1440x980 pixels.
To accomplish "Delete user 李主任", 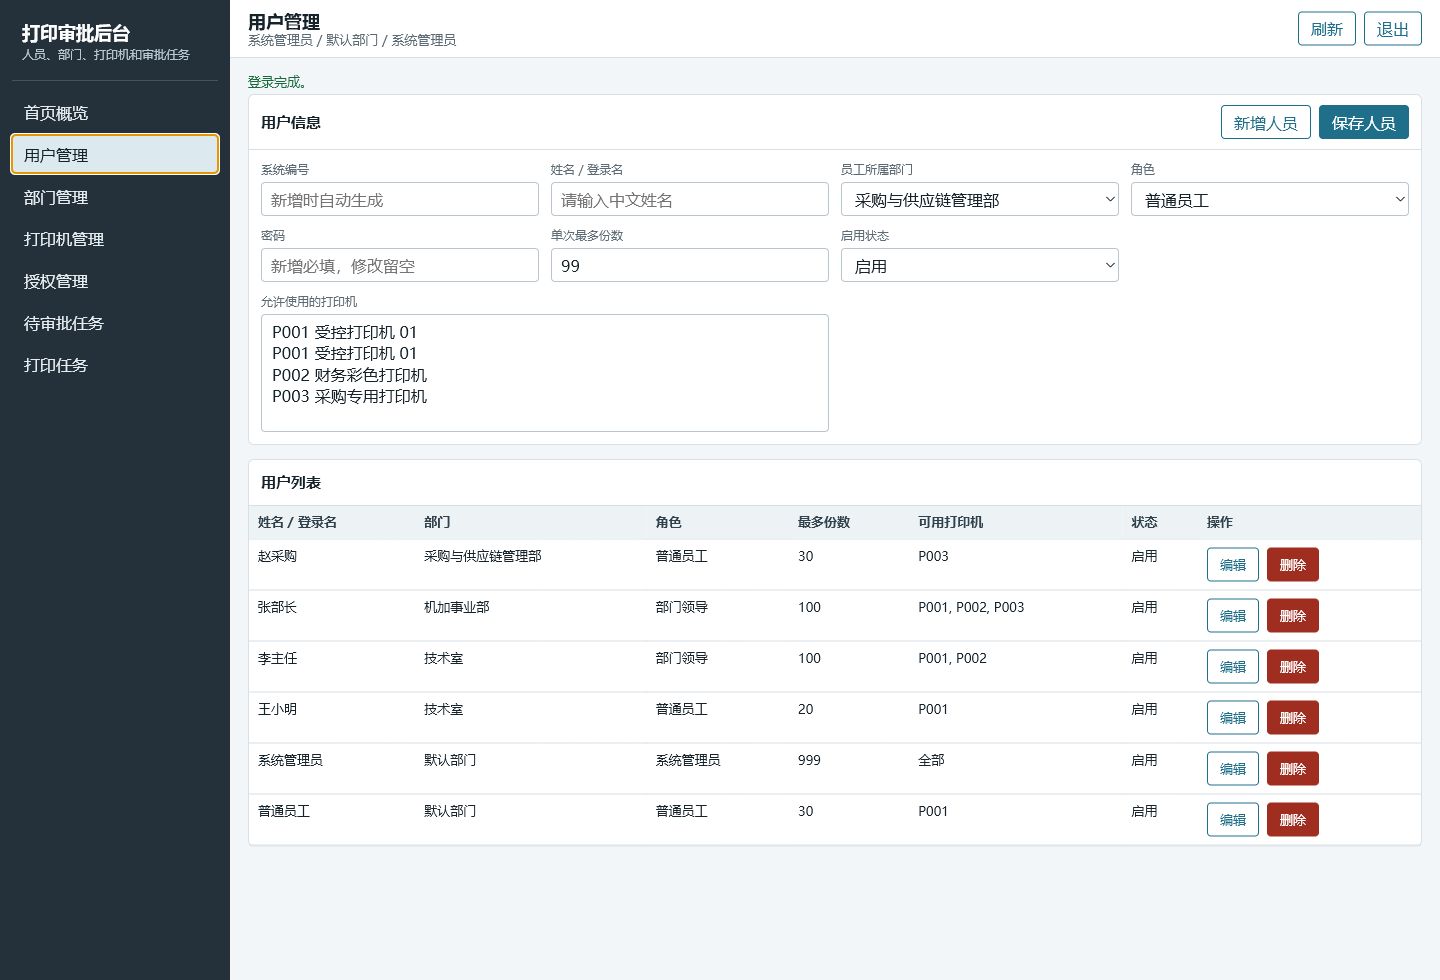I will [x=1293, y=667].
